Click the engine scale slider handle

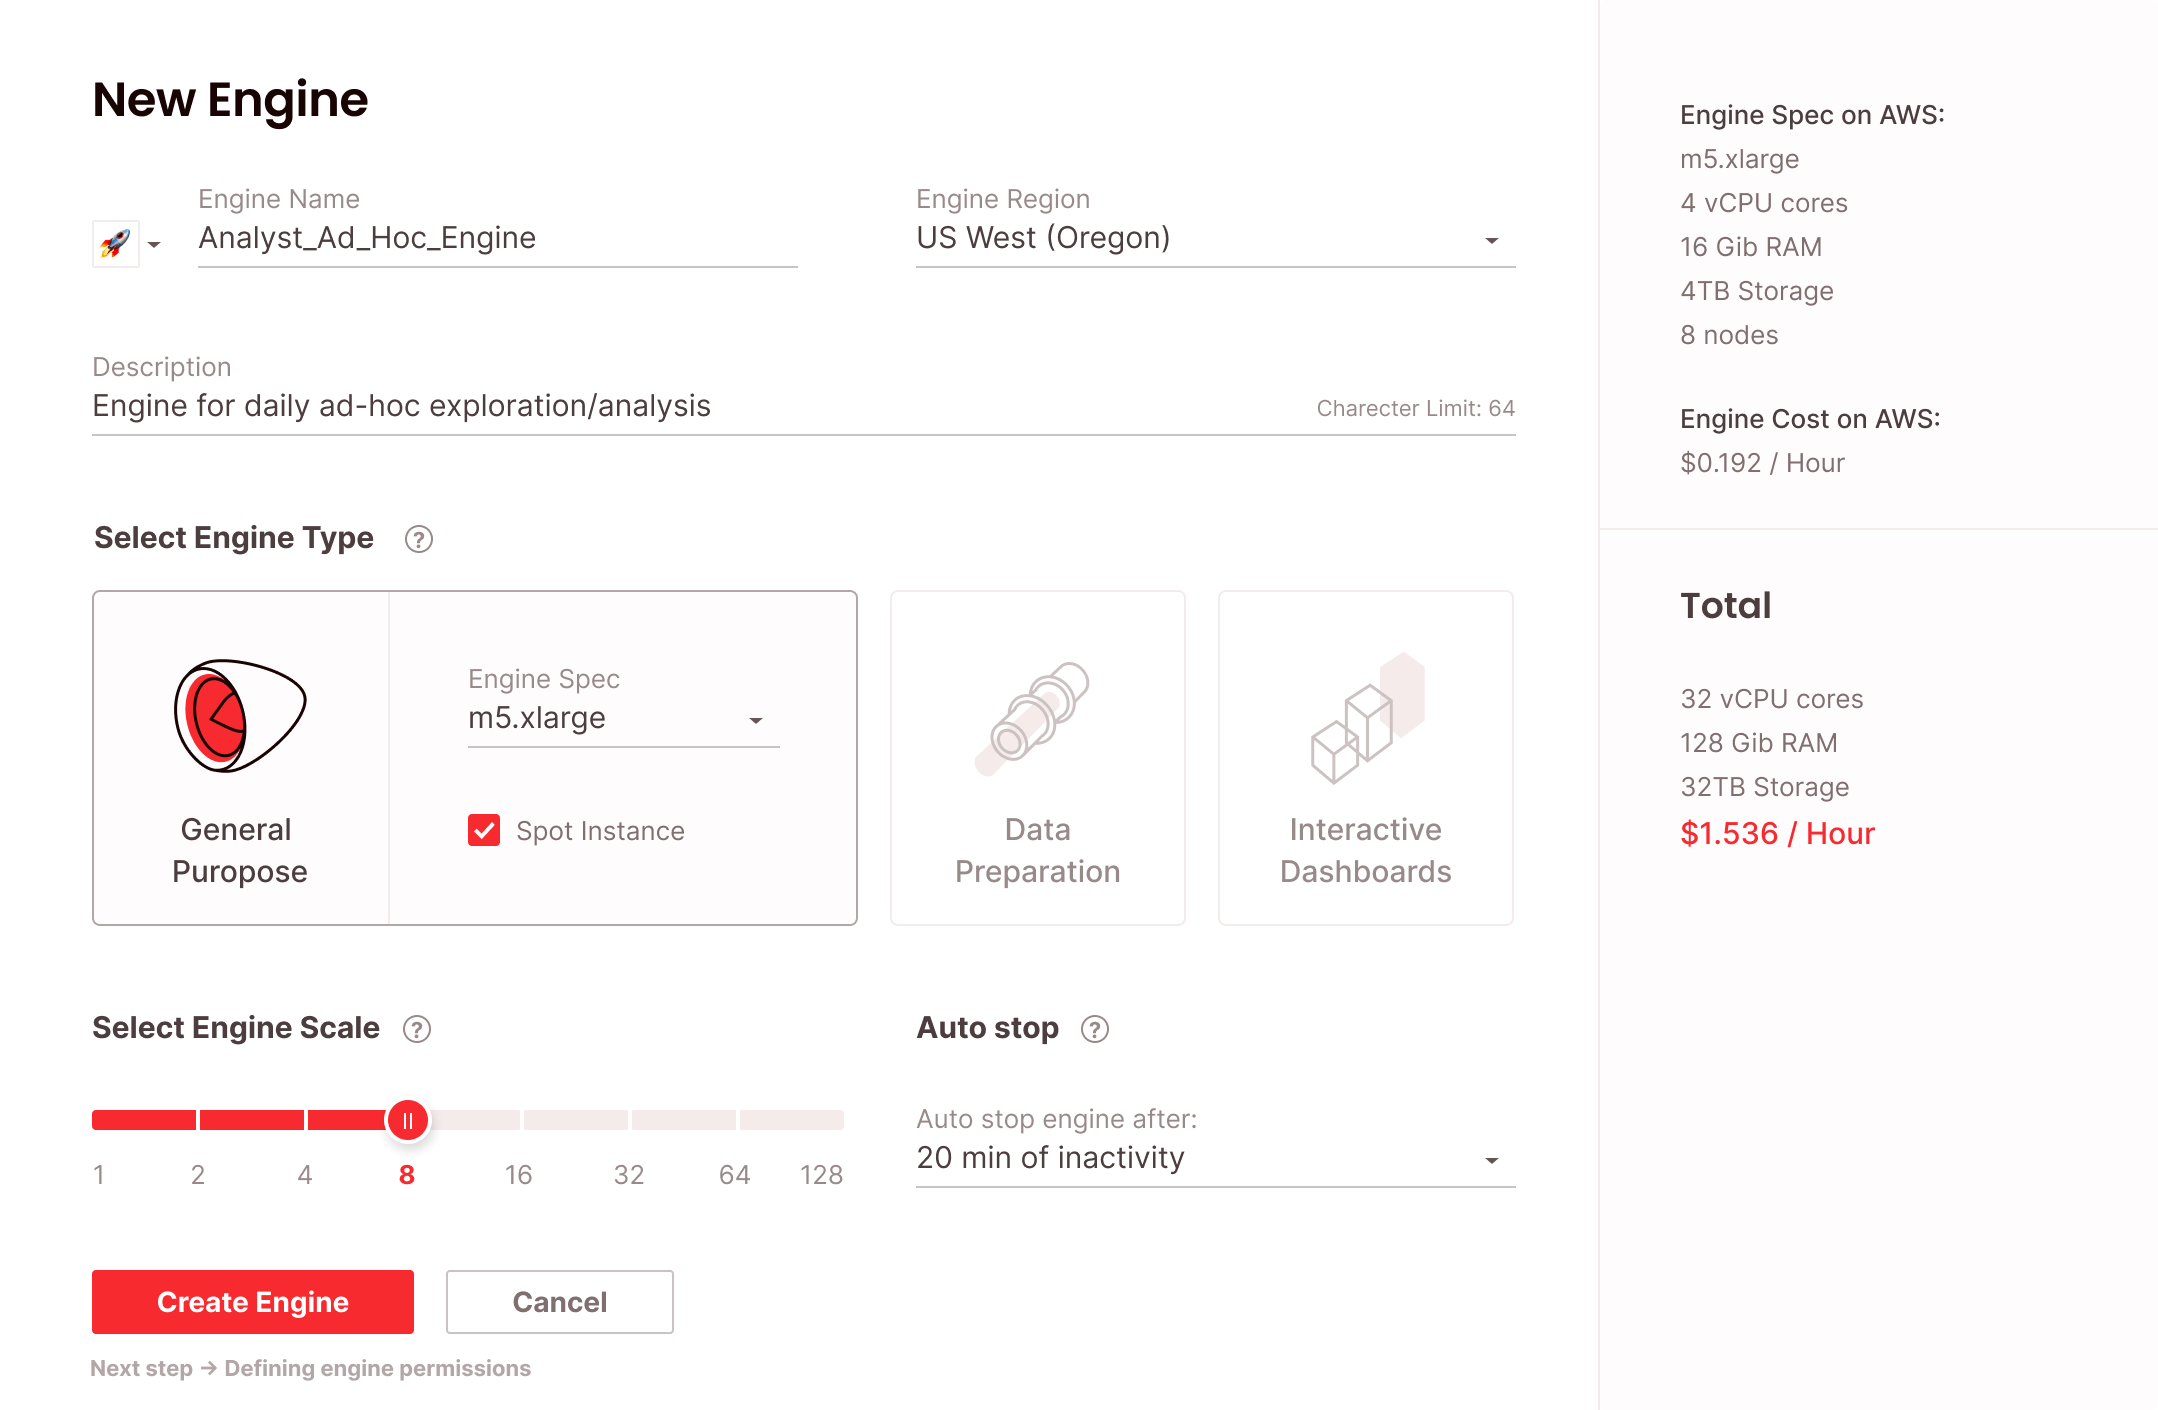pos(408,1120)
